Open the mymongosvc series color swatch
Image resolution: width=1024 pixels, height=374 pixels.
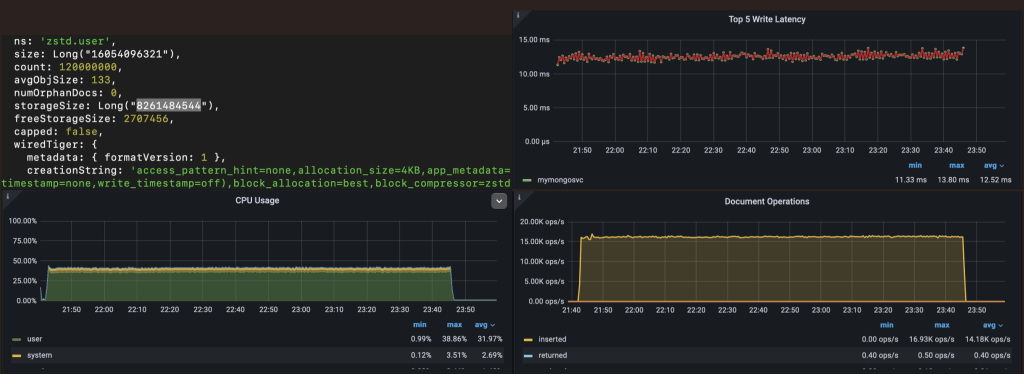coord(528,179)
